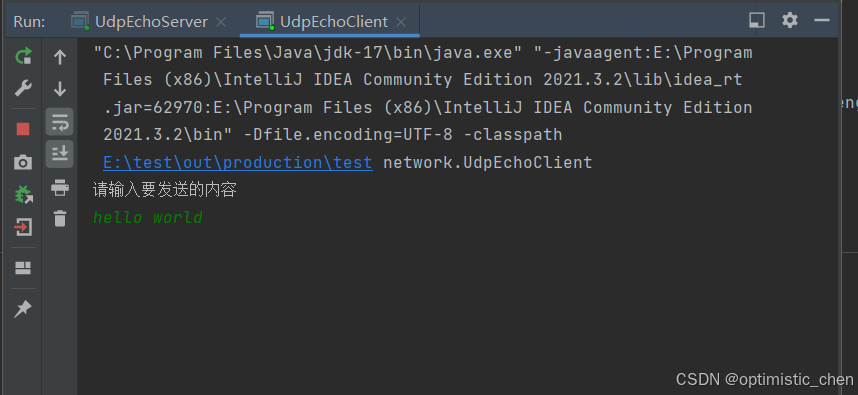Attach debugger via the green bug icon

(x=23, y=194)
